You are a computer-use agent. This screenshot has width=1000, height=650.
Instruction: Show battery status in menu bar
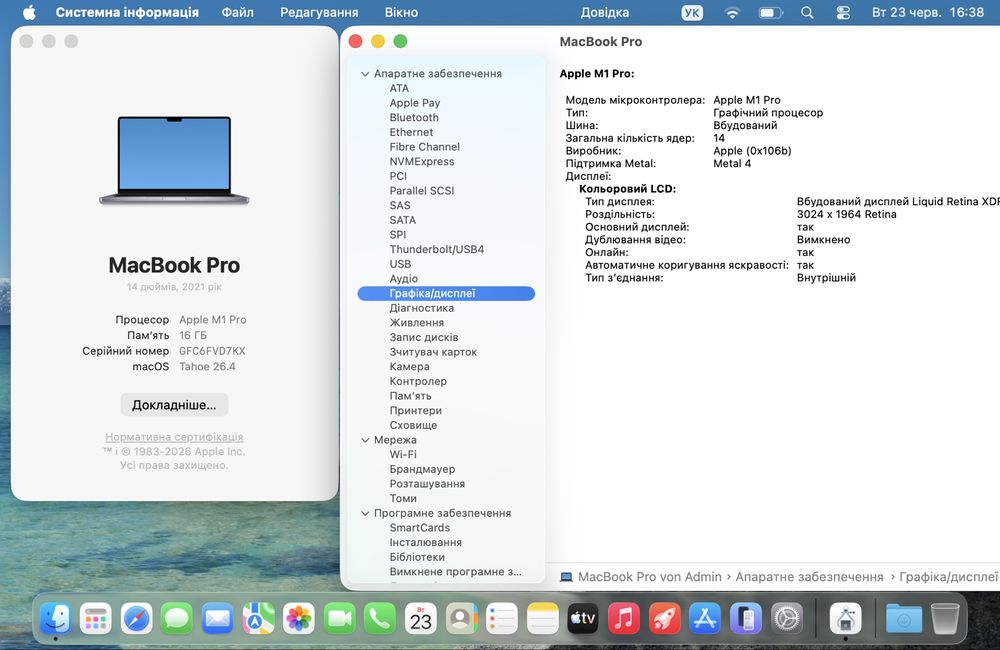point(770,12)
